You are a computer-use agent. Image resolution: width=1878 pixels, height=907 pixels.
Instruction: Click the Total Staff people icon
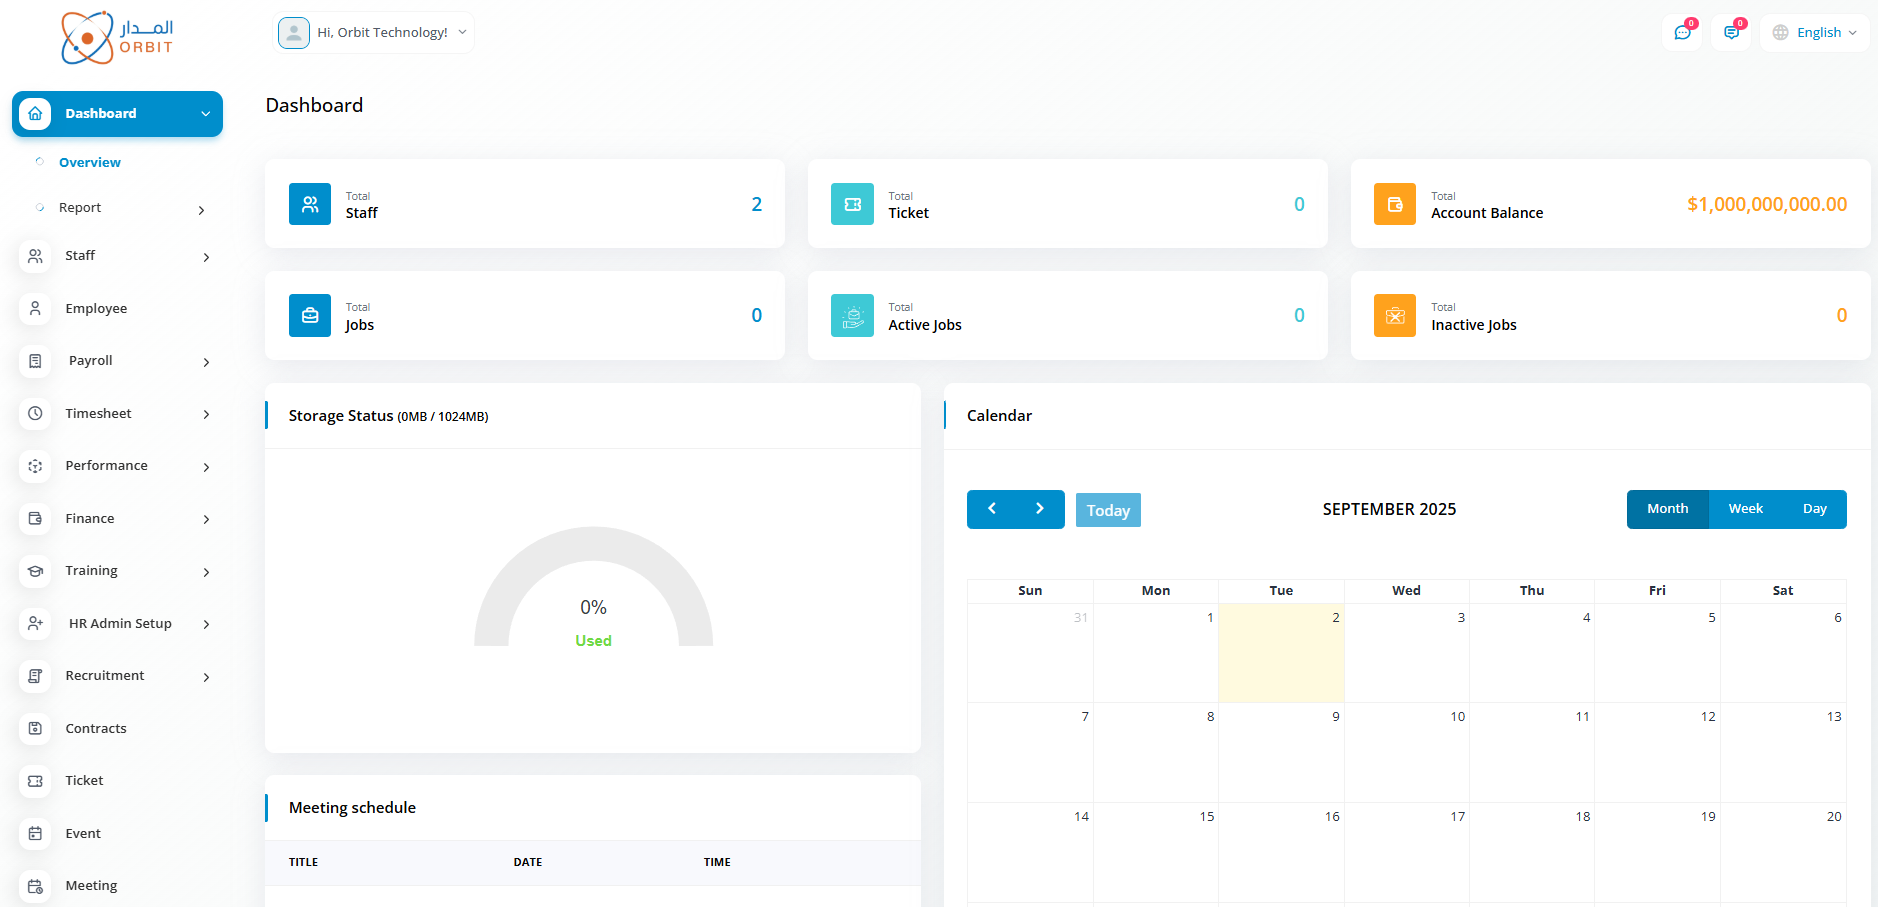310,204
